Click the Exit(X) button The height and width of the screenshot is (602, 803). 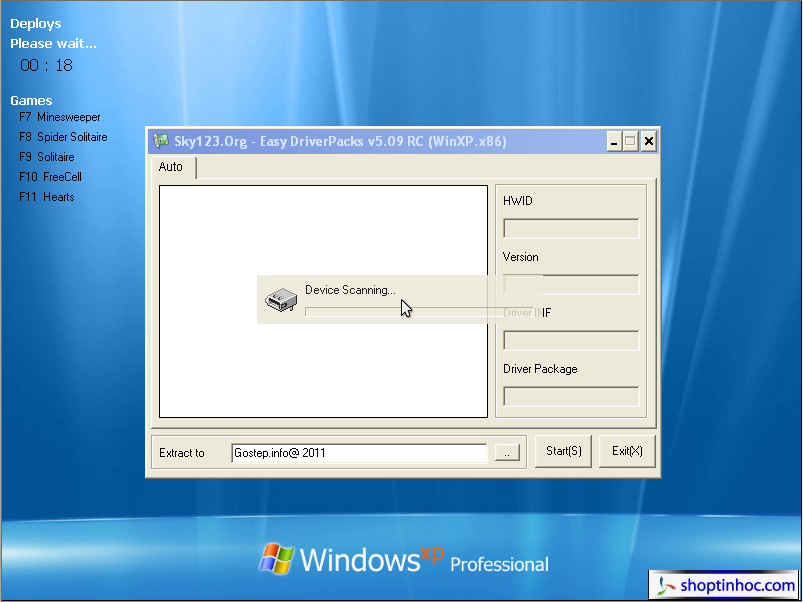click(x=627, y=451)
